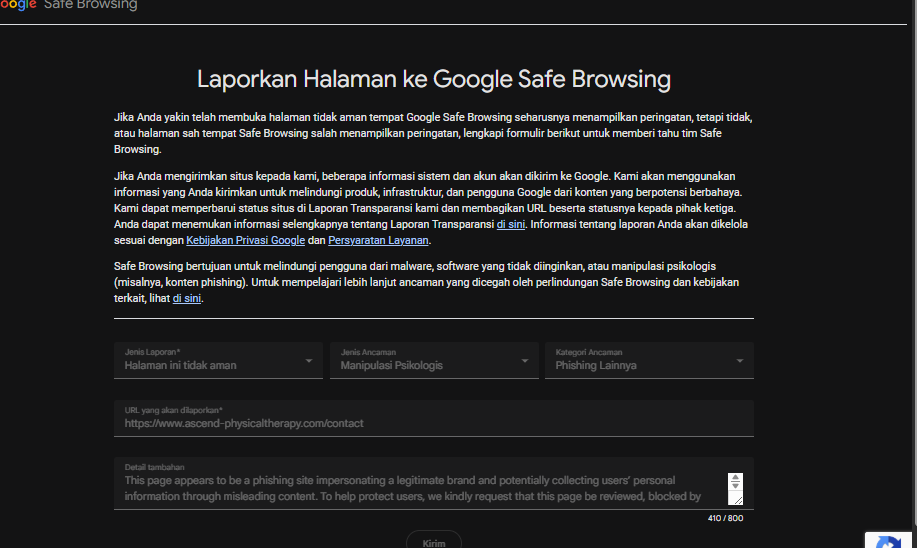Click the 410 / 800 character counter

tap(725, 518)
